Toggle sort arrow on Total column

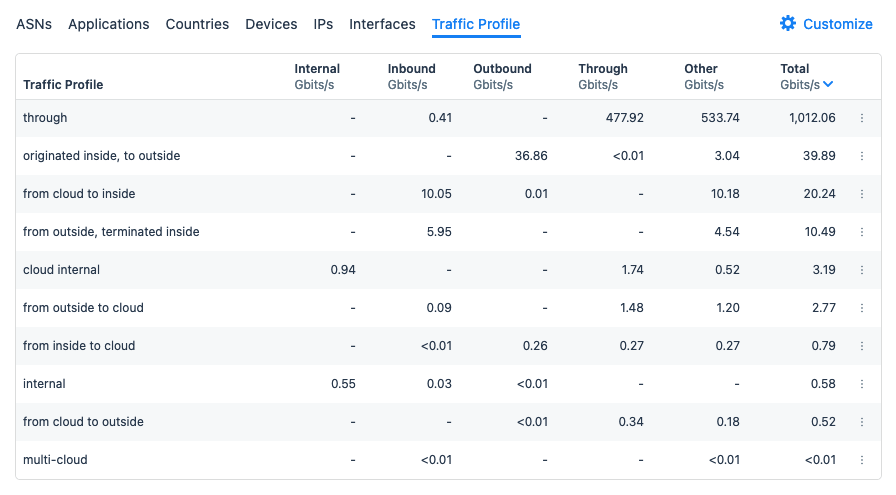click(x=828, y=85)
